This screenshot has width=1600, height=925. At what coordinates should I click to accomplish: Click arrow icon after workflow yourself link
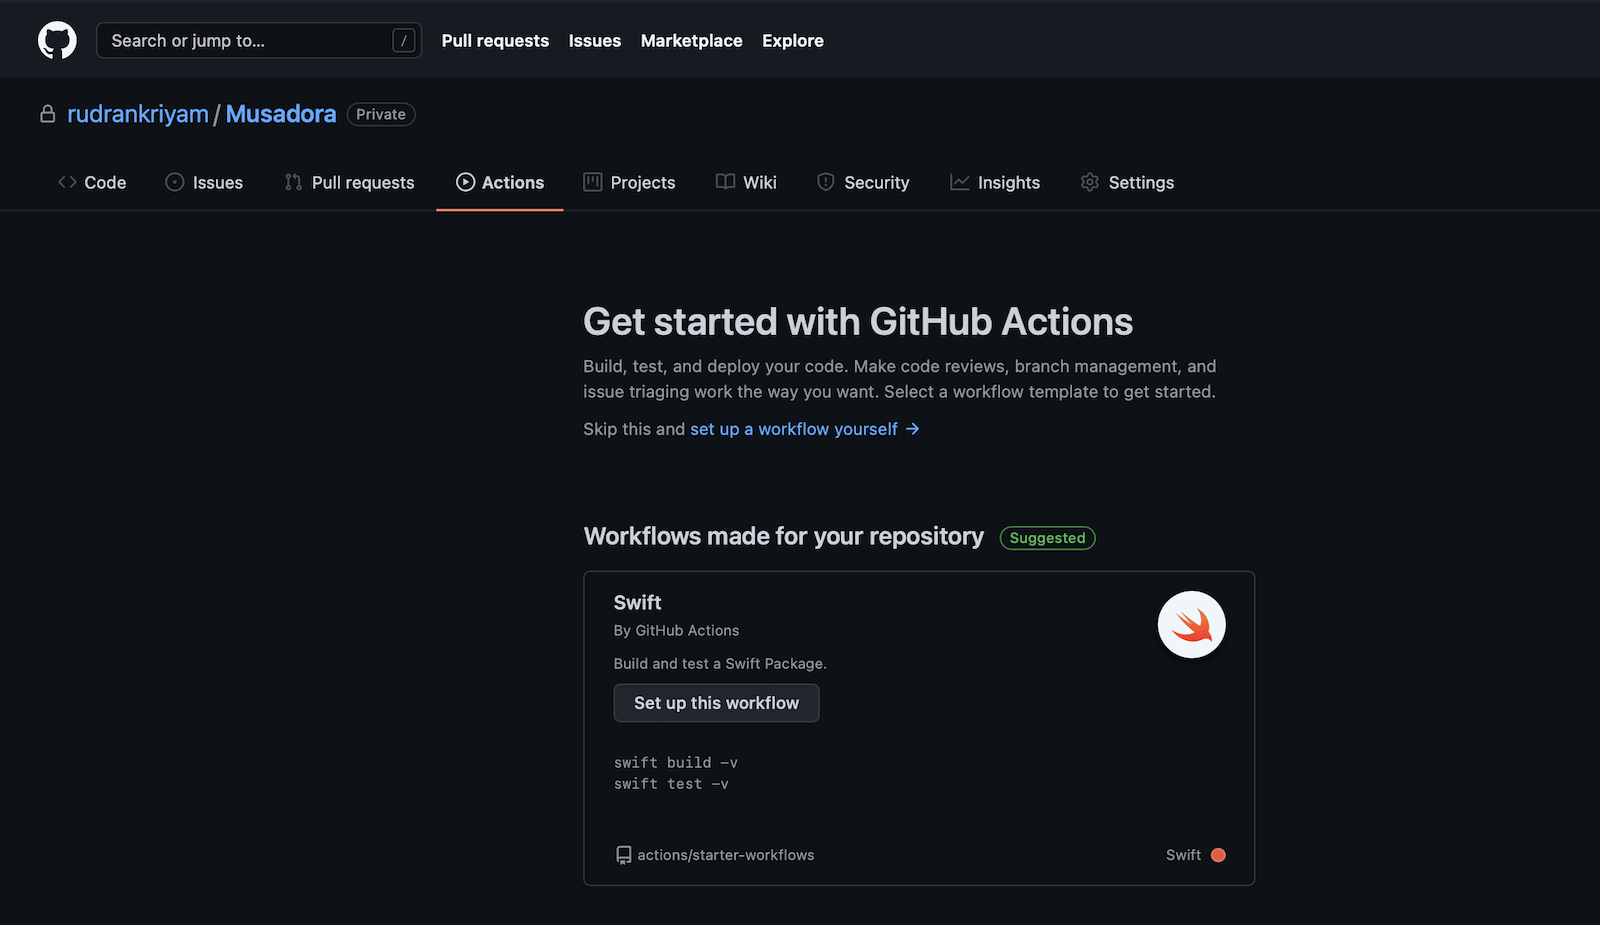tap(912, 429)
